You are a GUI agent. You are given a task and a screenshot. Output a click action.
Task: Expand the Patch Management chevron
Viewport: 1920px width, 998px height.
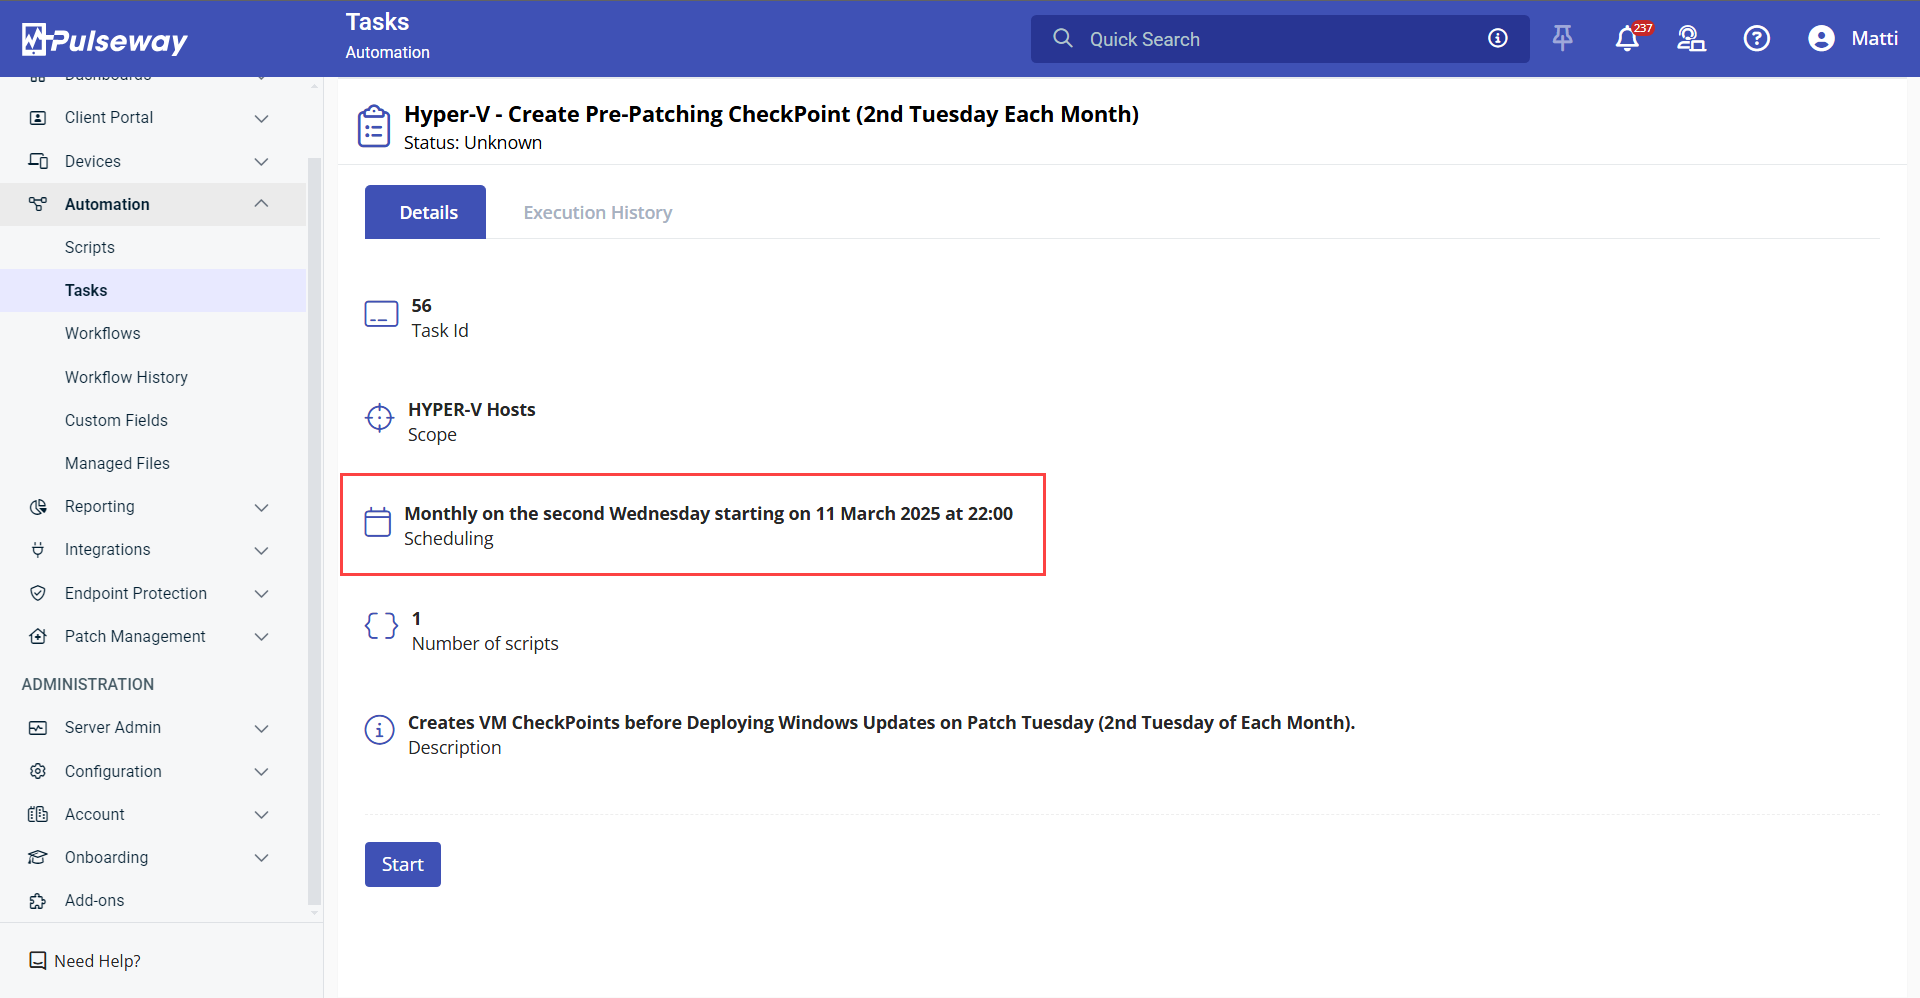(261, 636)
